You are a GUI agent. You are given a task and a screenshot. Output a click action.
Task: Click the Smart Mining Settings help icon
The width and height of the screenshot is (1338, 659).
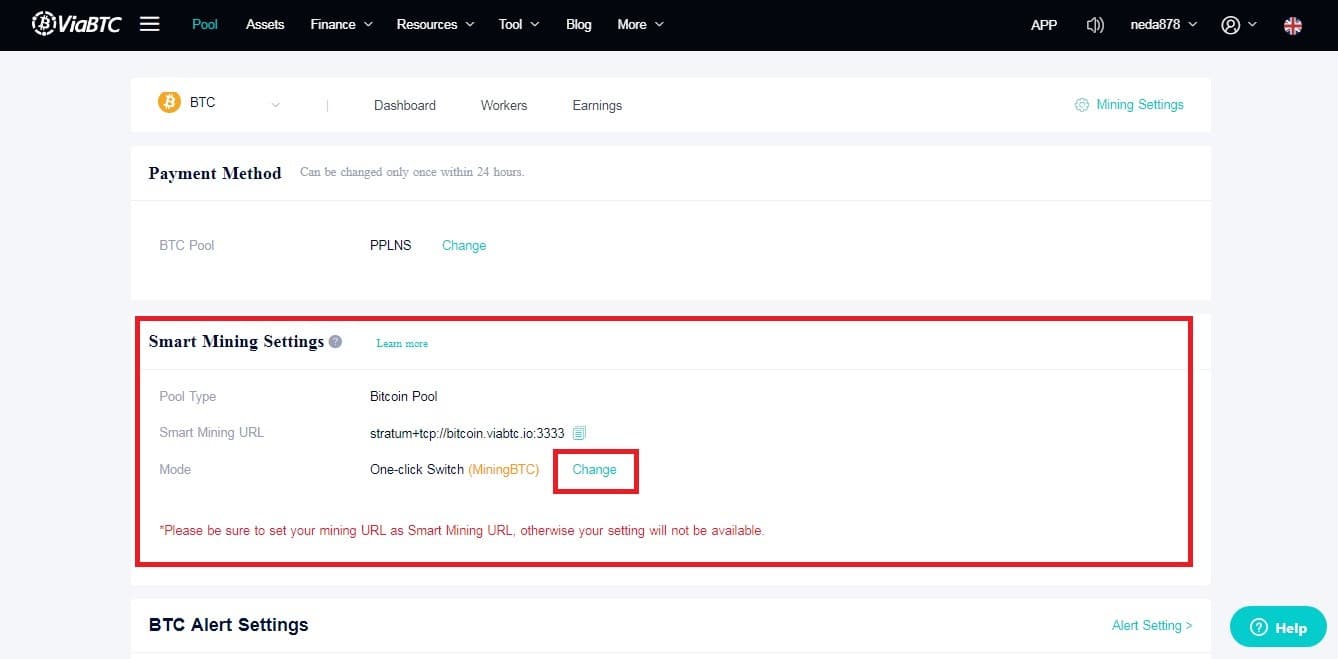click(335, 341)
